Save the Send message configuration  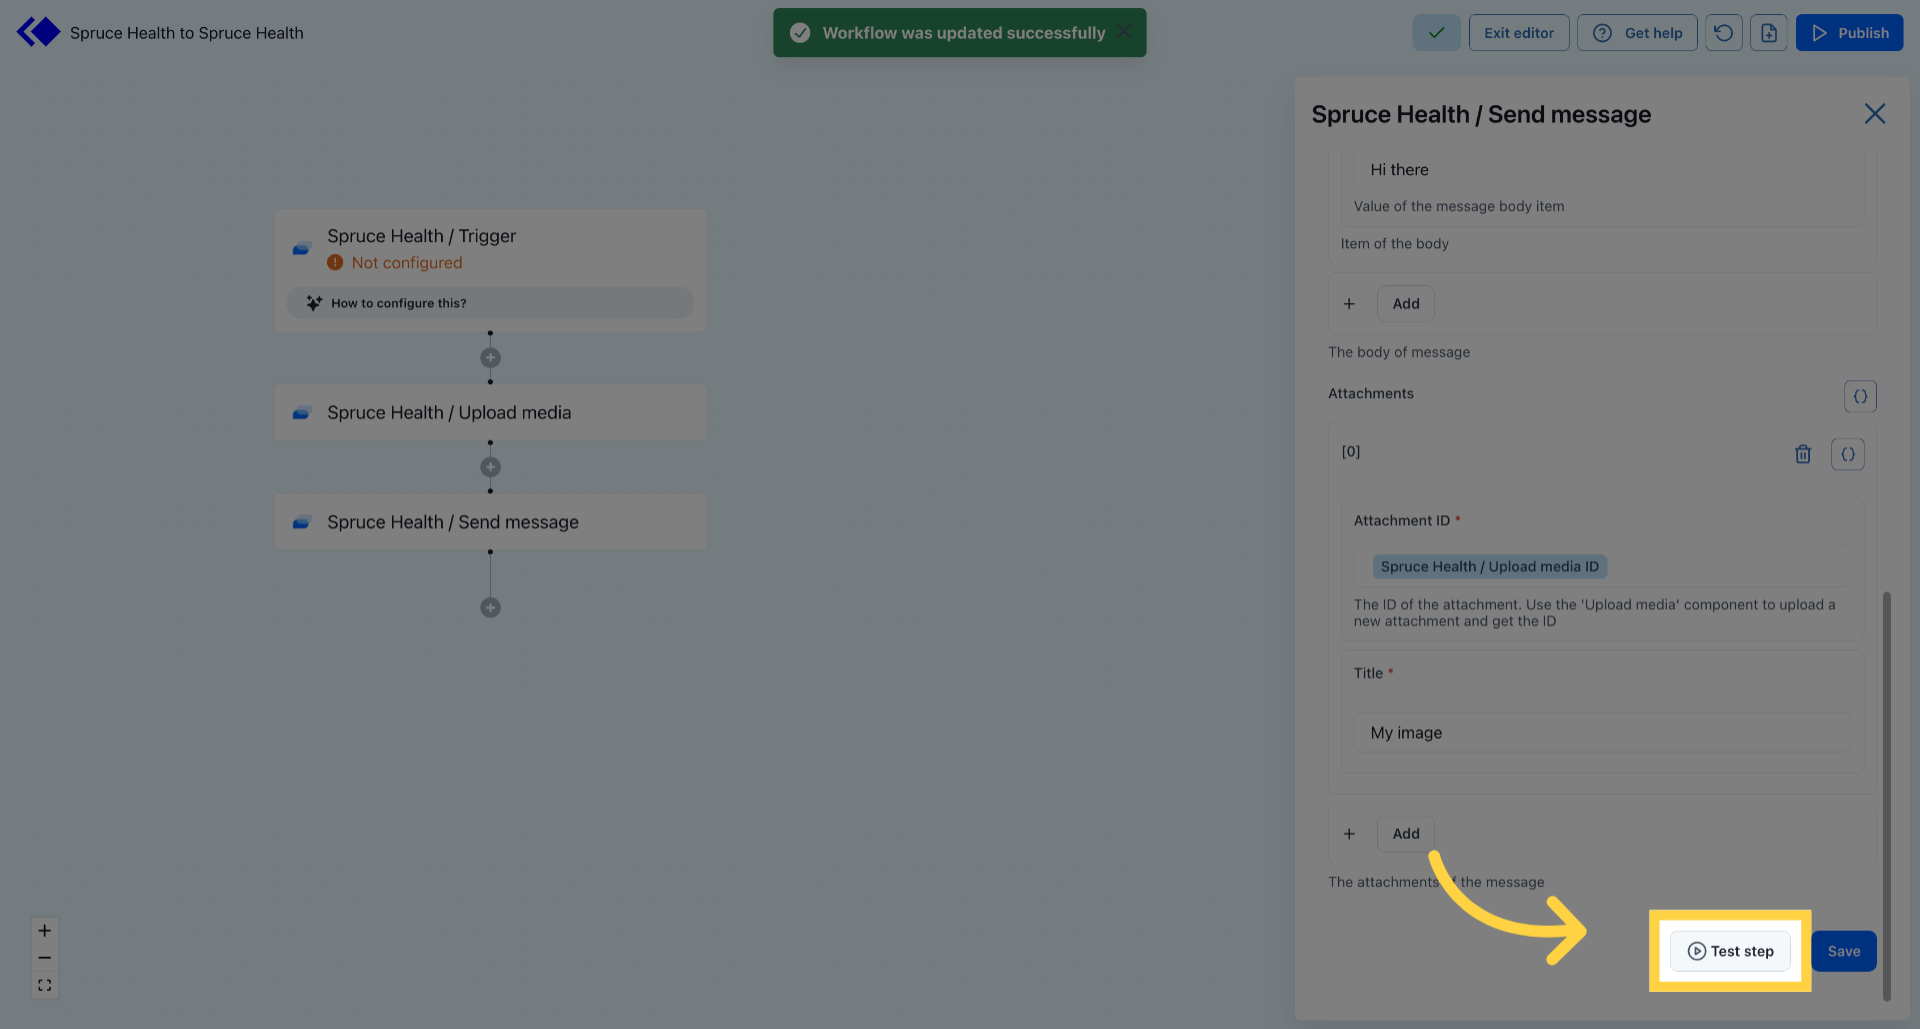(x=1843, y=951)
